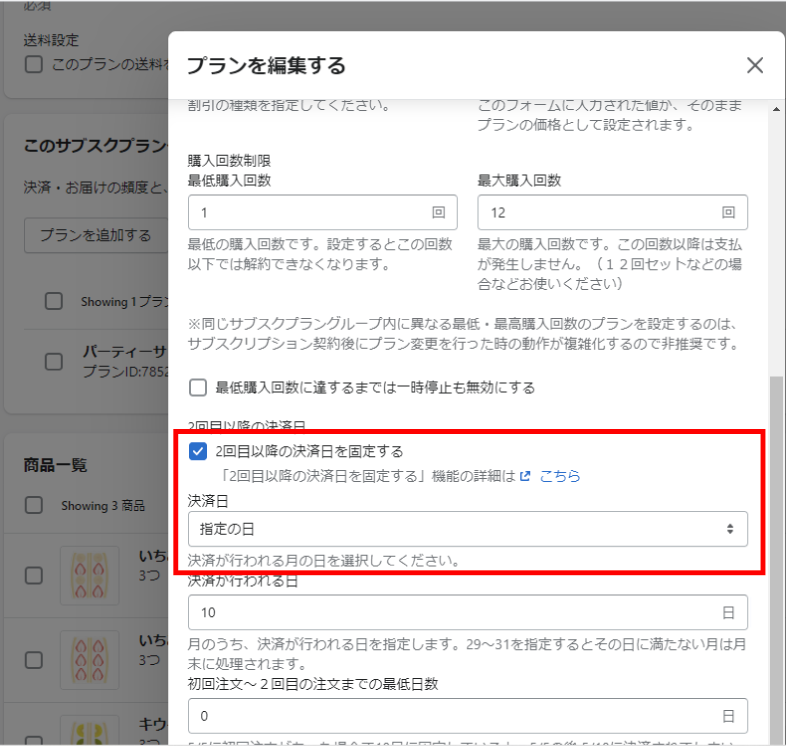Viewport: 786px width, 746px height.
Task: Click the modal vertical scrollbar thumb
Action: (x=776, y=560)
